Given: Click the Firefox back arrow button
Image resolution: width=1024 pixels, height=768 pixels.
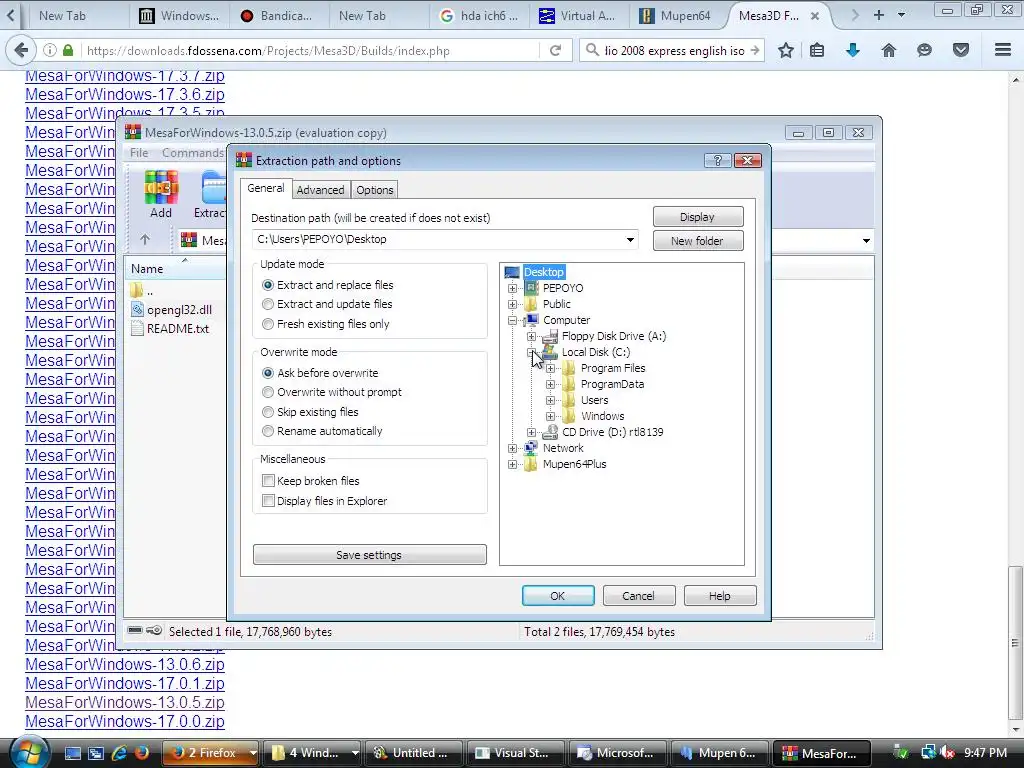Looking at the screenshot, I should point(21,50).
